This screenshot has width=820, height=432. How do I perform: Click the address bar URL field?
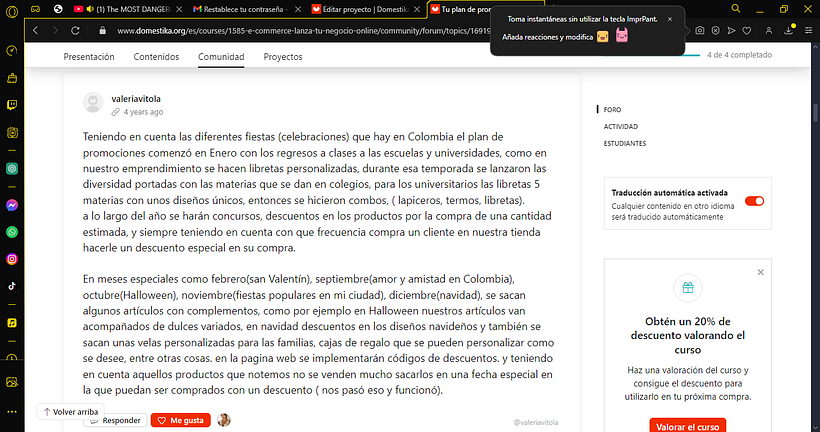click(x=303, y=31)
